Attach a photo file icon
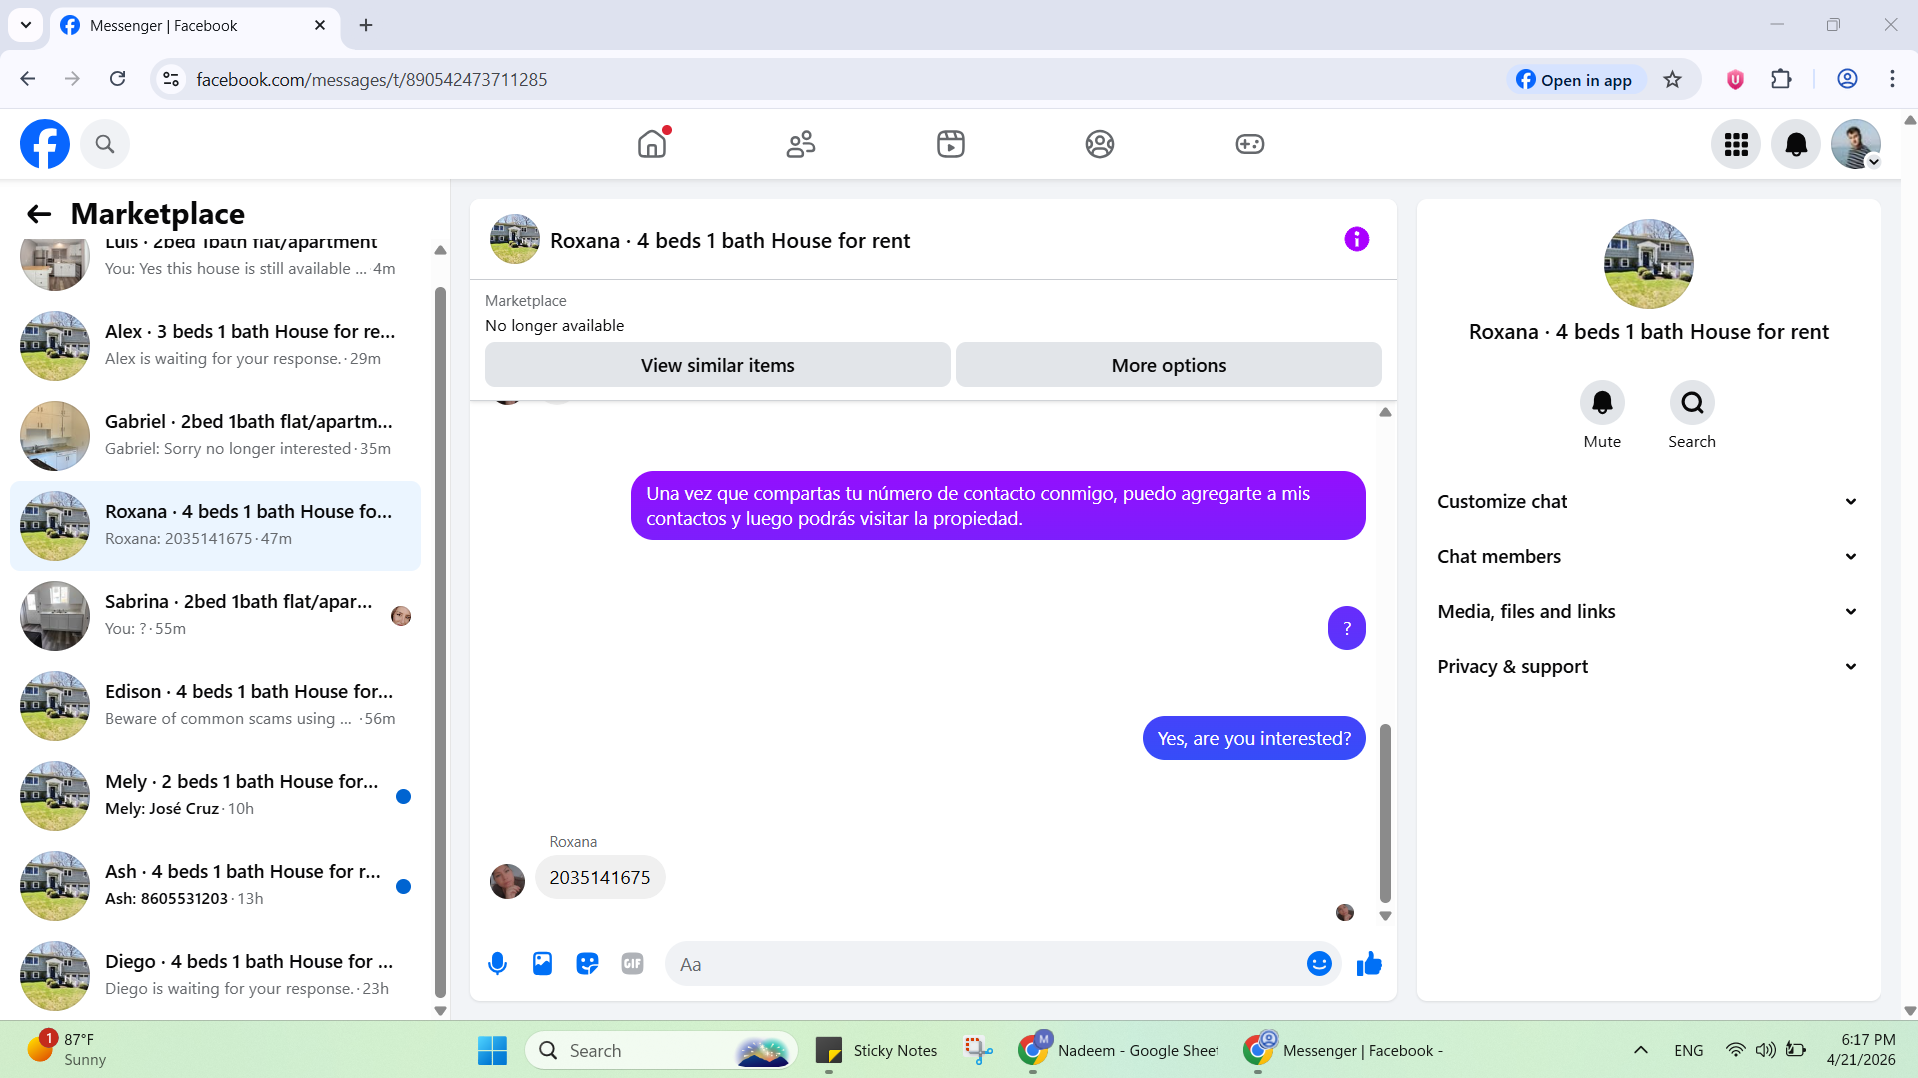Image resolution: width=1918 pixels, height=1078 pixels. 542,964
